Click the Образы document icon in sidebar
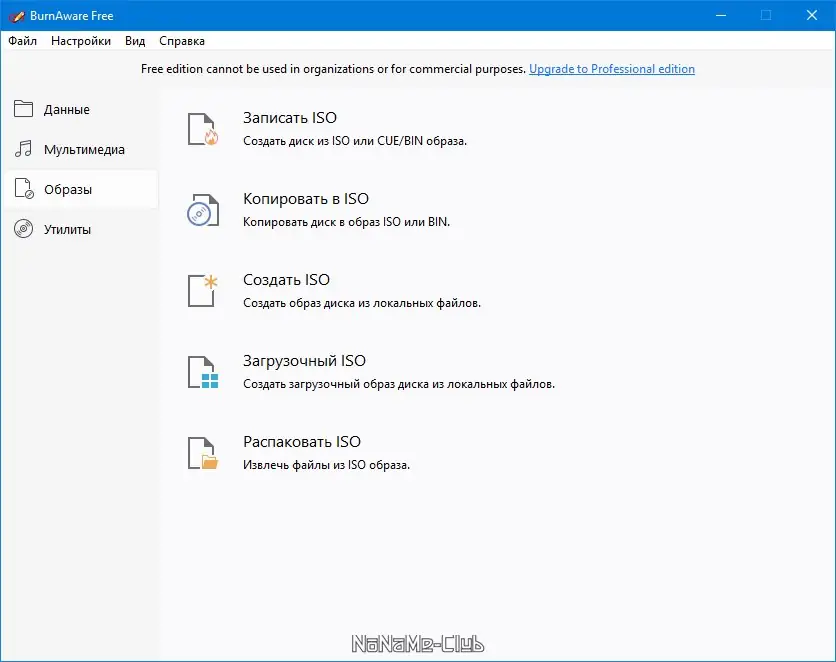The height and width of the screenshot is (662, 836). point(24,189)
